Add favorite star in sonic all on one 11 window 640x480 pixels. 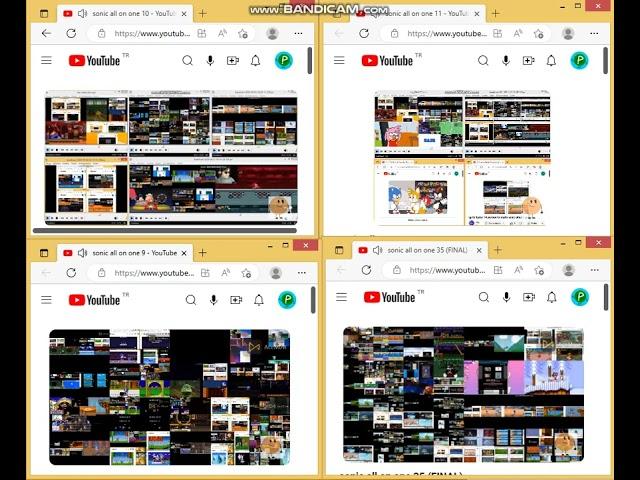[538, 33]
